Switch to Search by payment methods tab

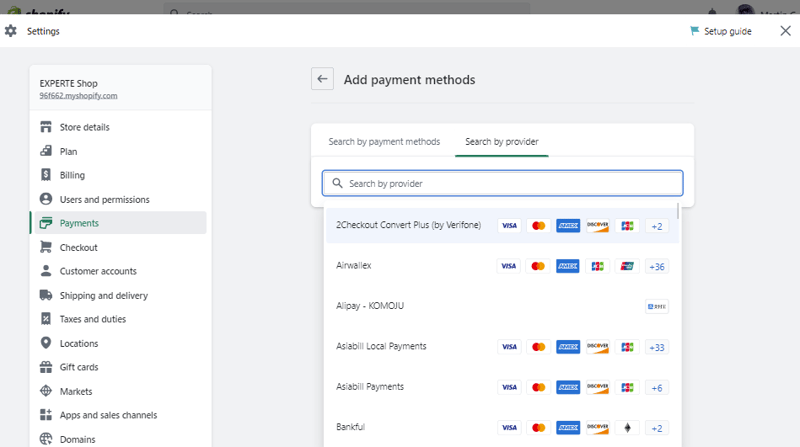[384, 142]
